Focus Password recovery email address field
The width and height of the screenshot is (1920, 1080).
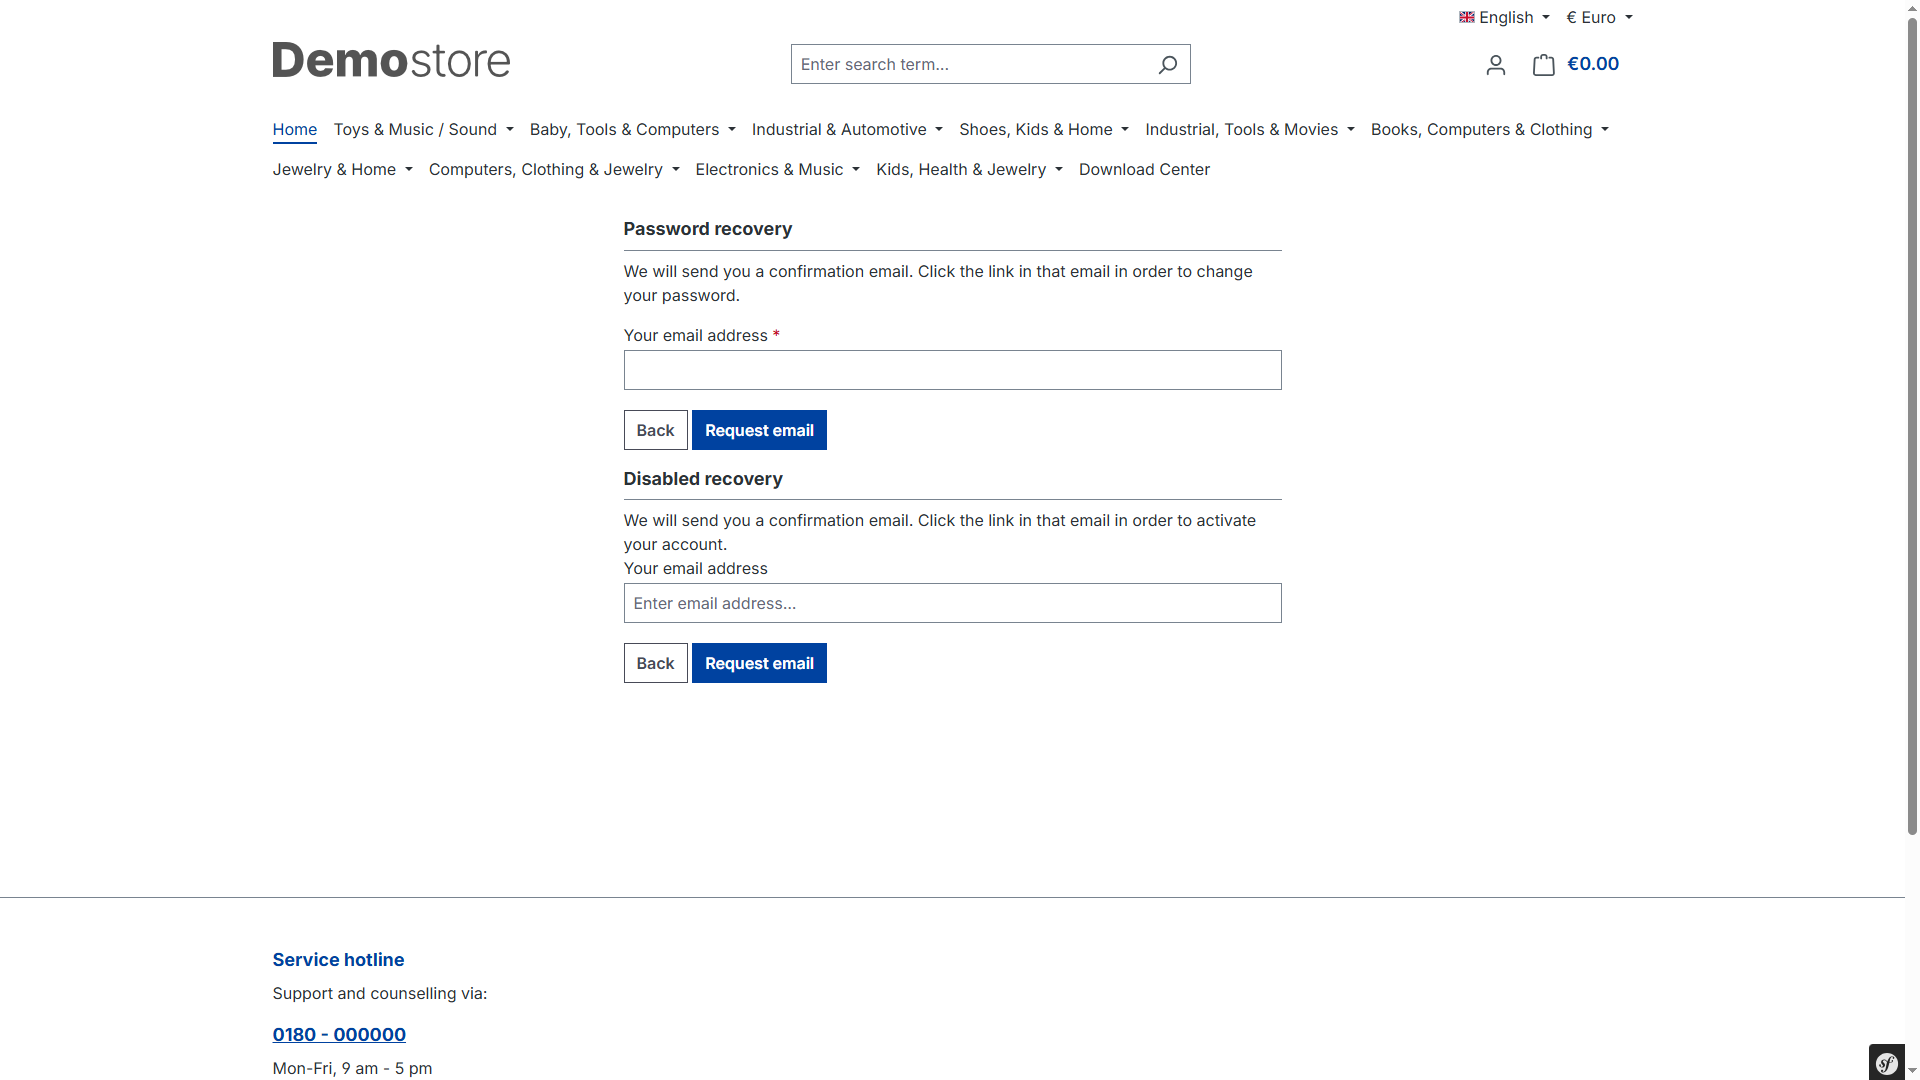pos(952,370)
